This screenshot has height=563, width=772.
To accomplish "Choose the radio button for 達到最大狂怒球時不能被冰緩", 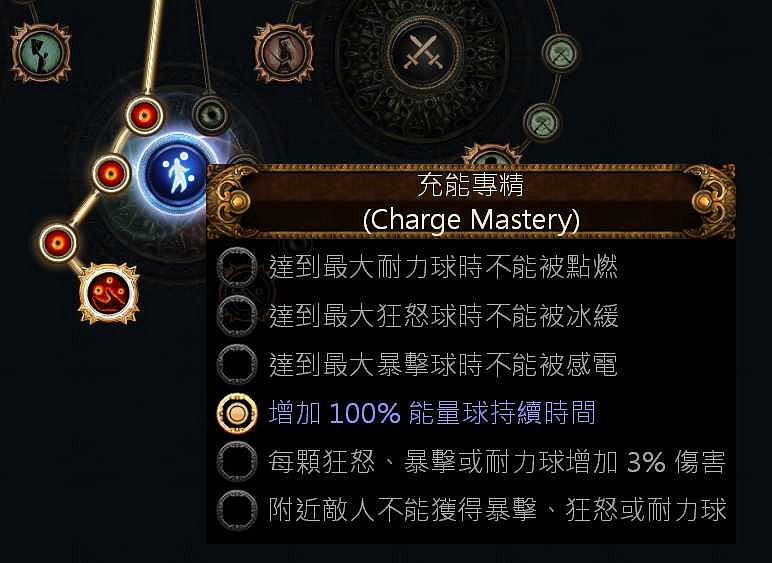I will 237,316.
